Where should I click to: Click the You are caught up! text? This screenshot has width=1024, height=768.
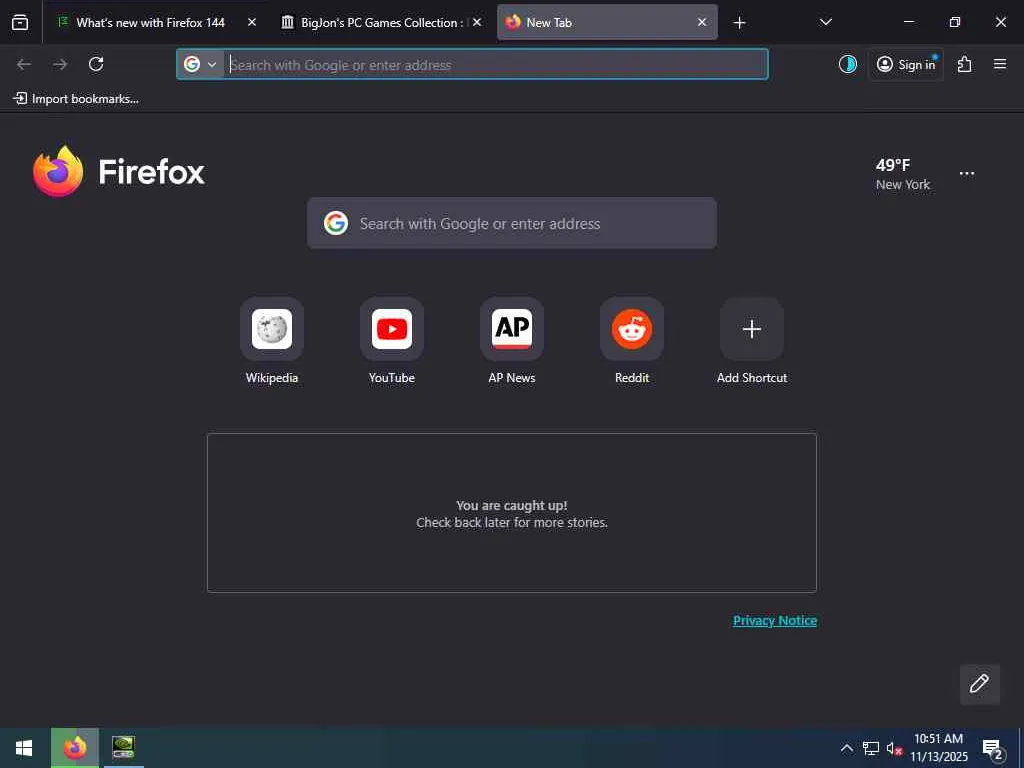(511, 505)
